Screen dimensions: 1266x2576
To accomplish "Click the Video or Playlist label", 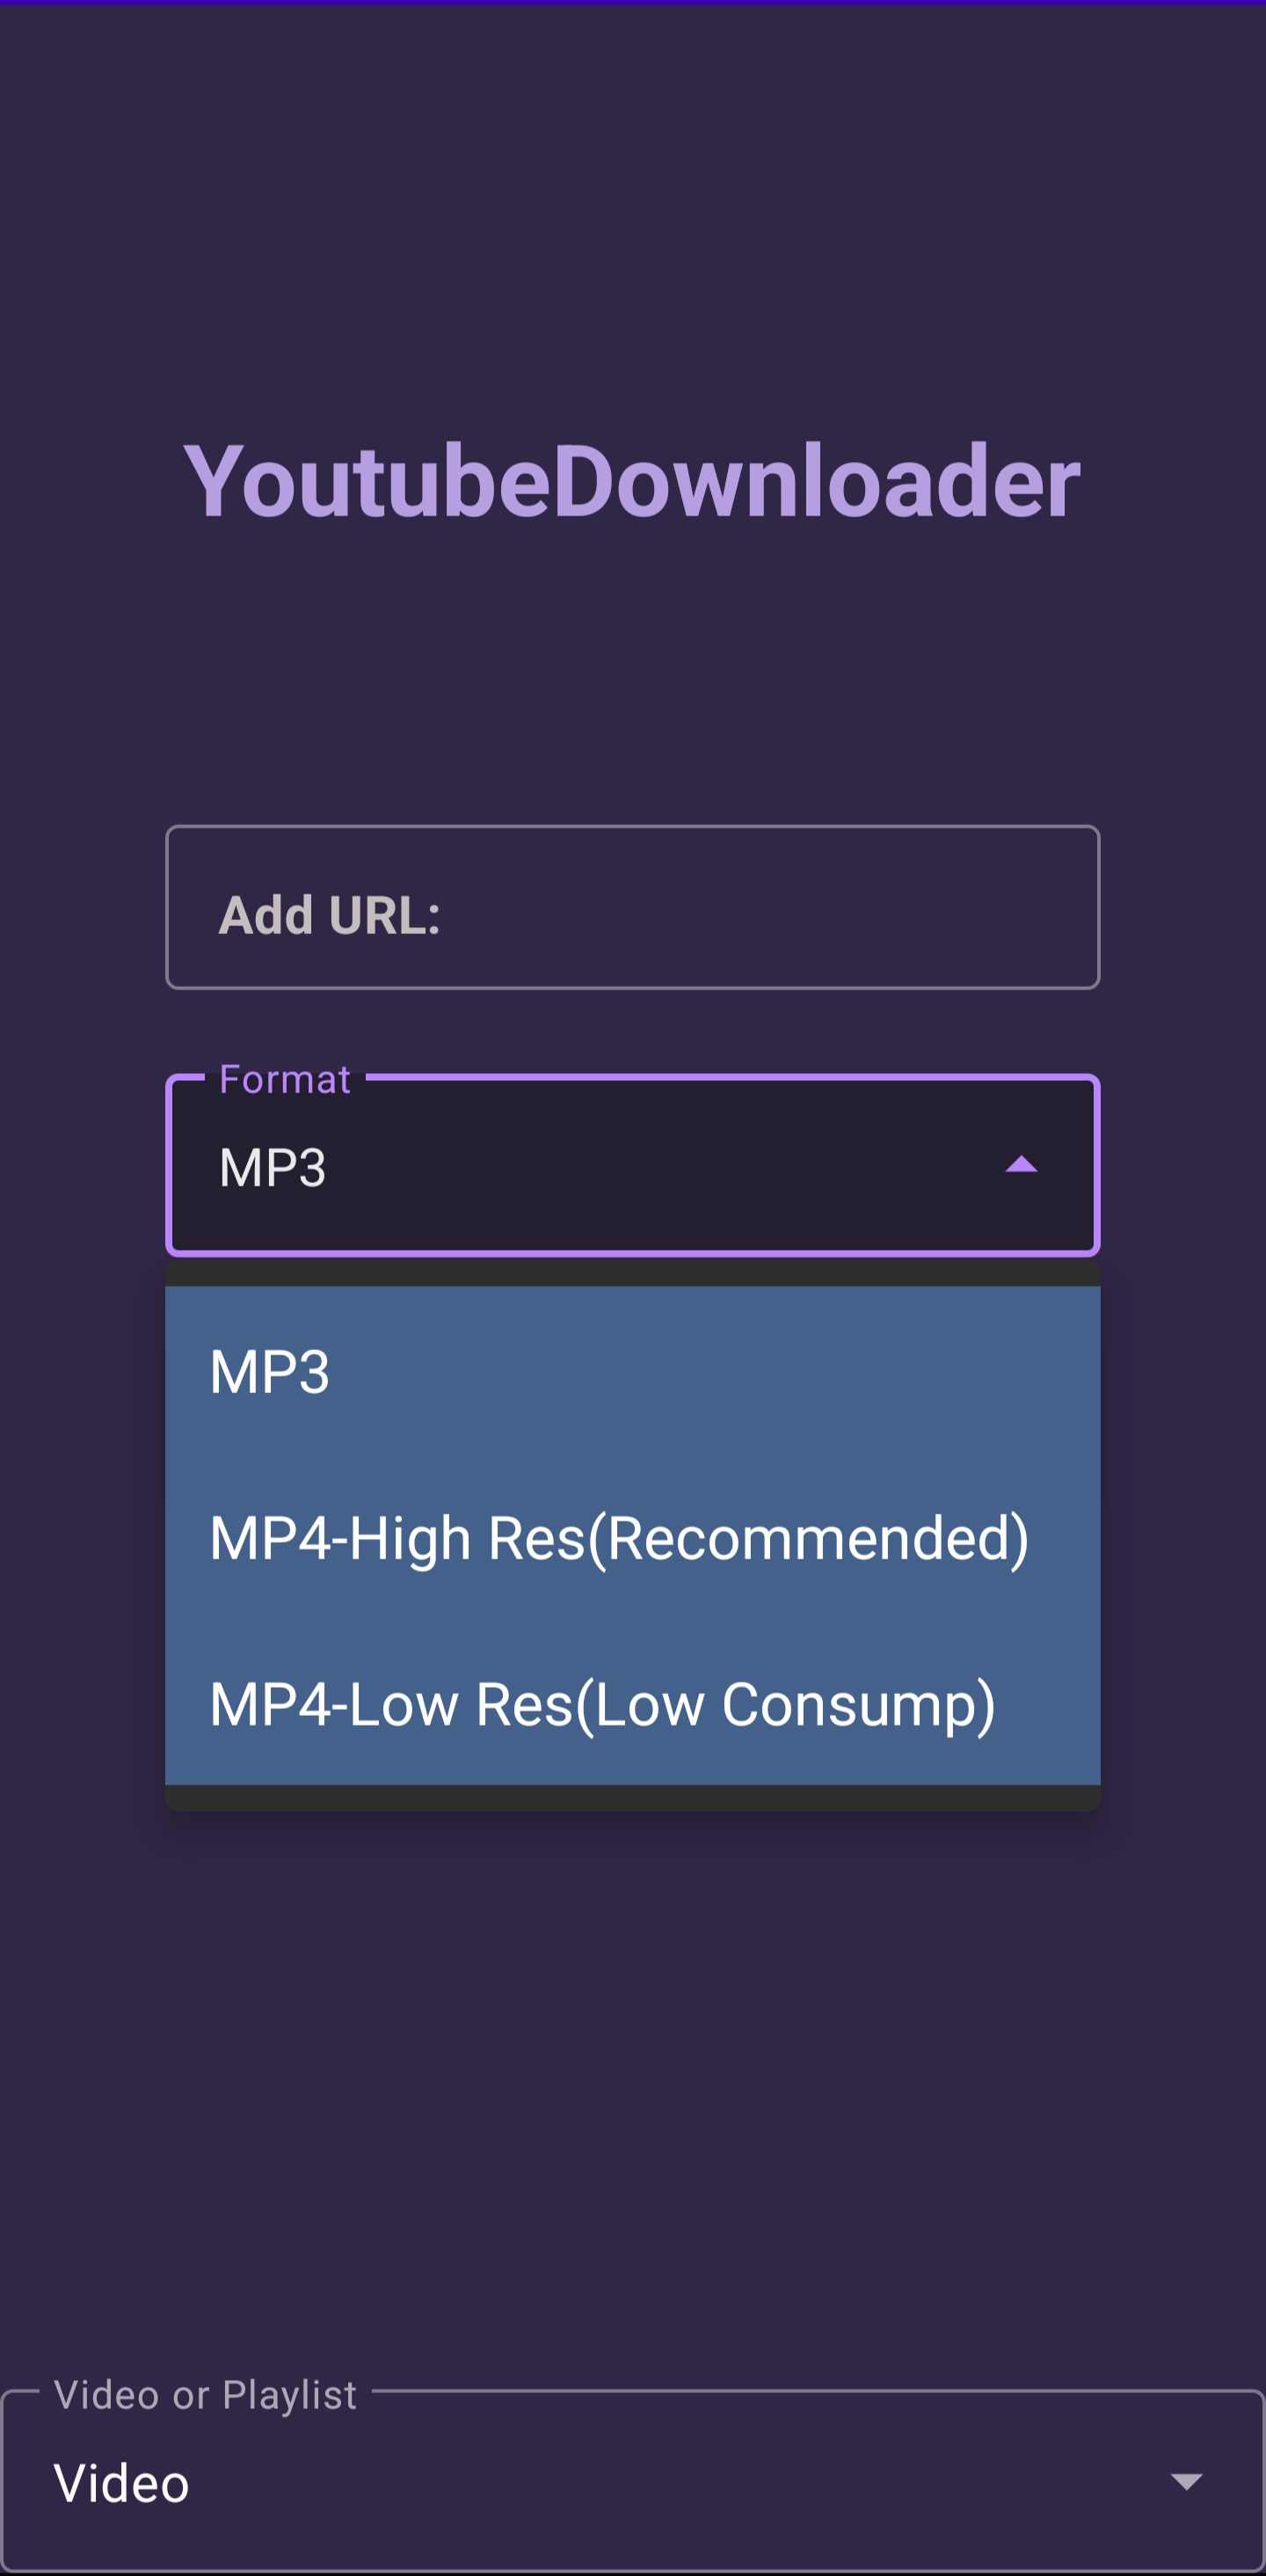I will click(x=204, y=2394).
